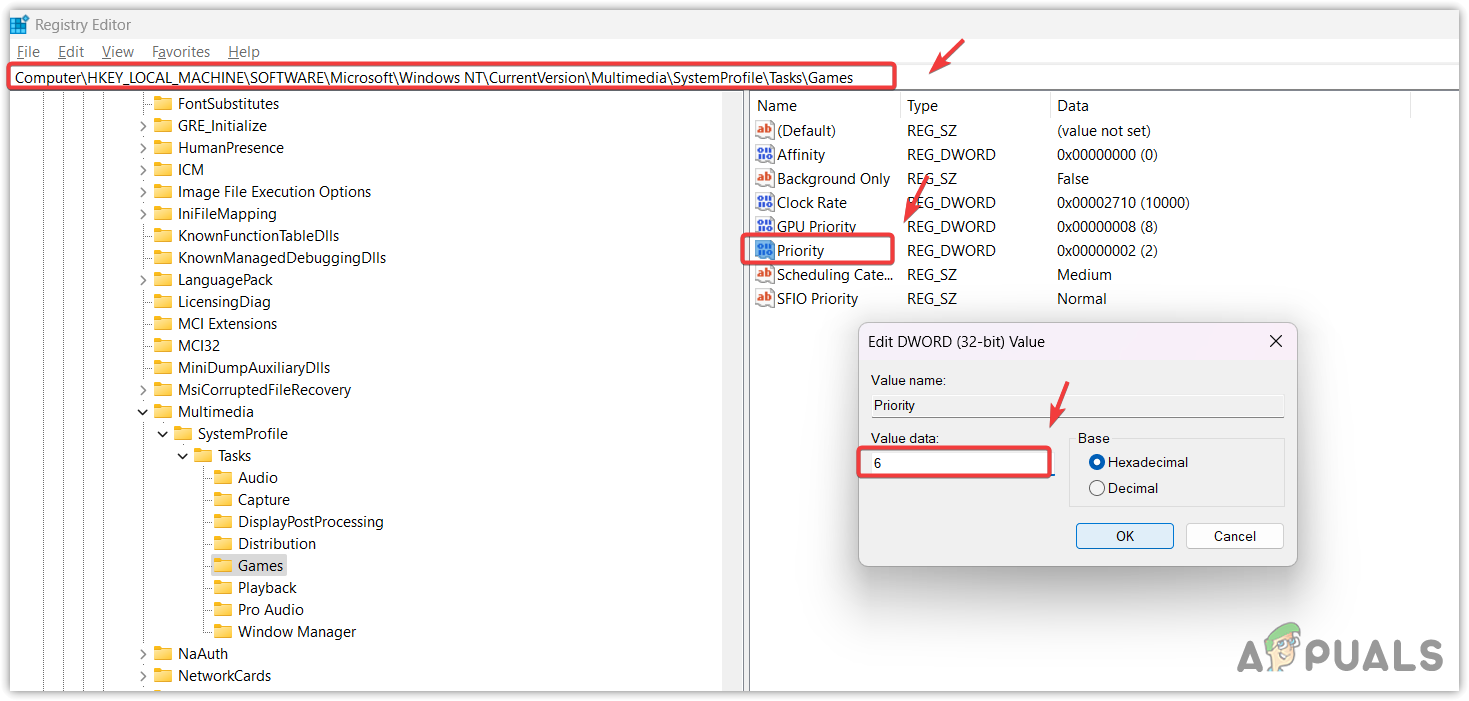Click the Capture folder icon
The height and width of the screenshot is (701, 1469).
(x=223, y=499)
